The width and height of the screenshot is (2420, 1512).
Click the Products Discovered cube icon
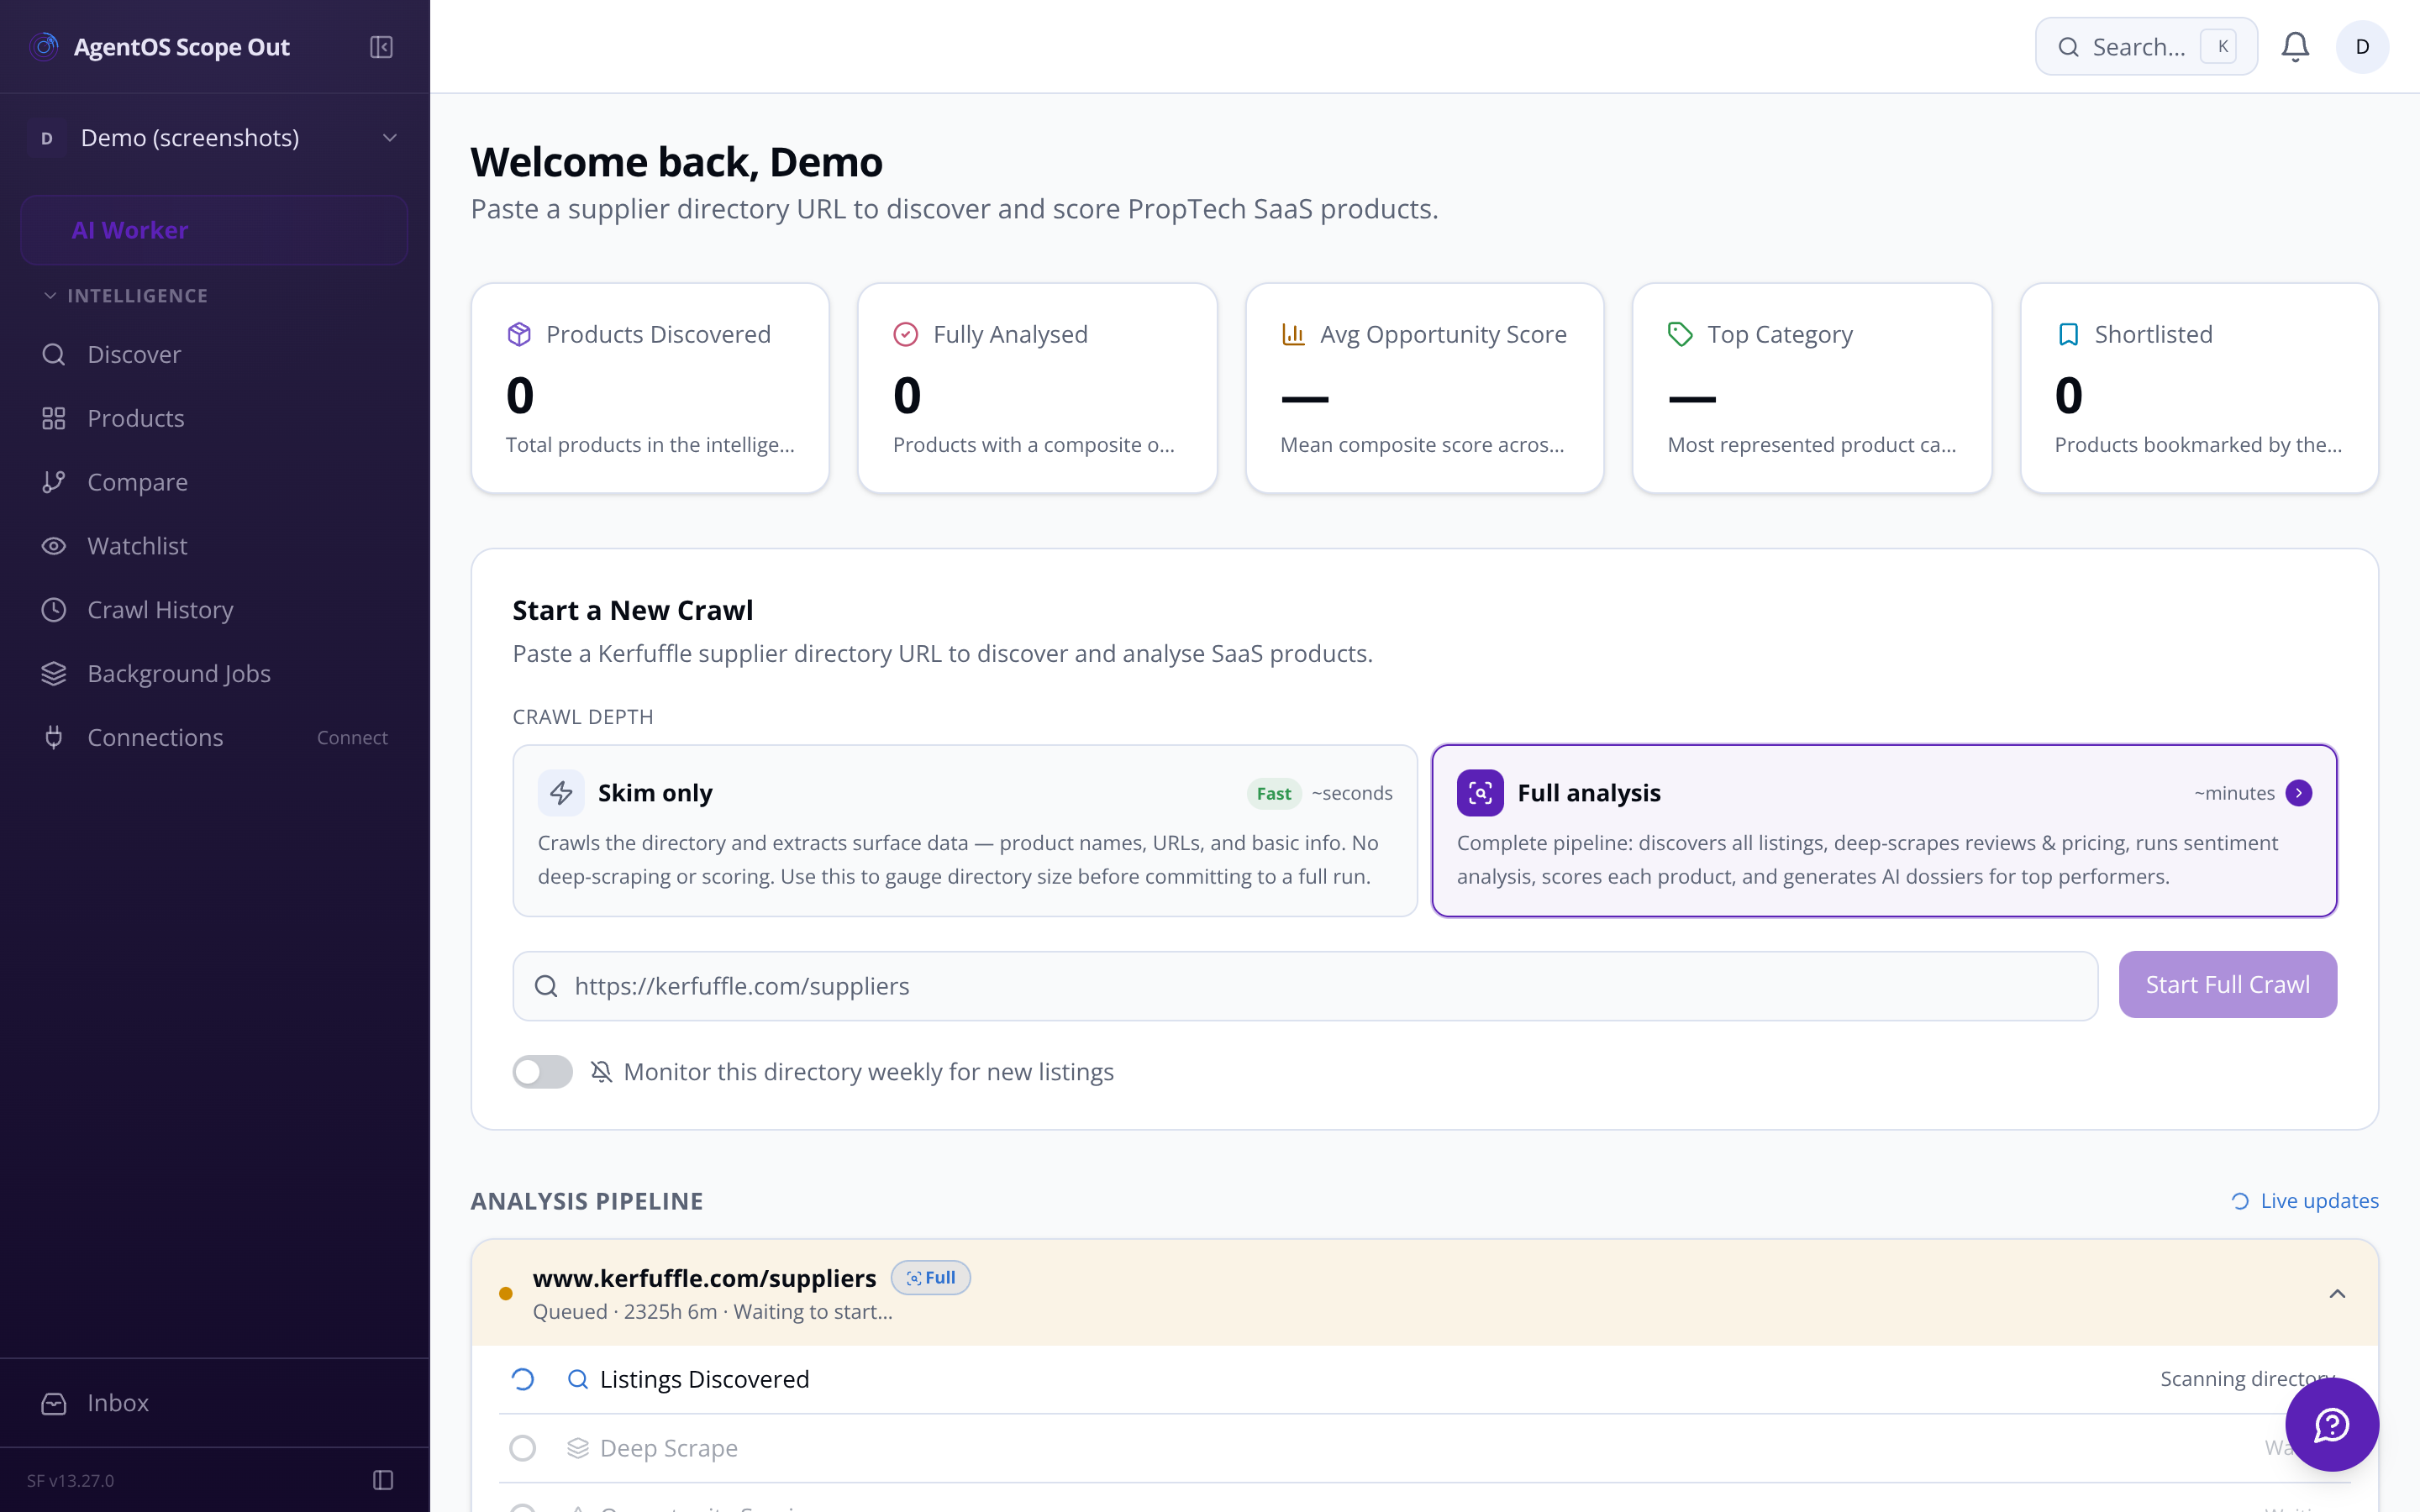tap(519, 334)
